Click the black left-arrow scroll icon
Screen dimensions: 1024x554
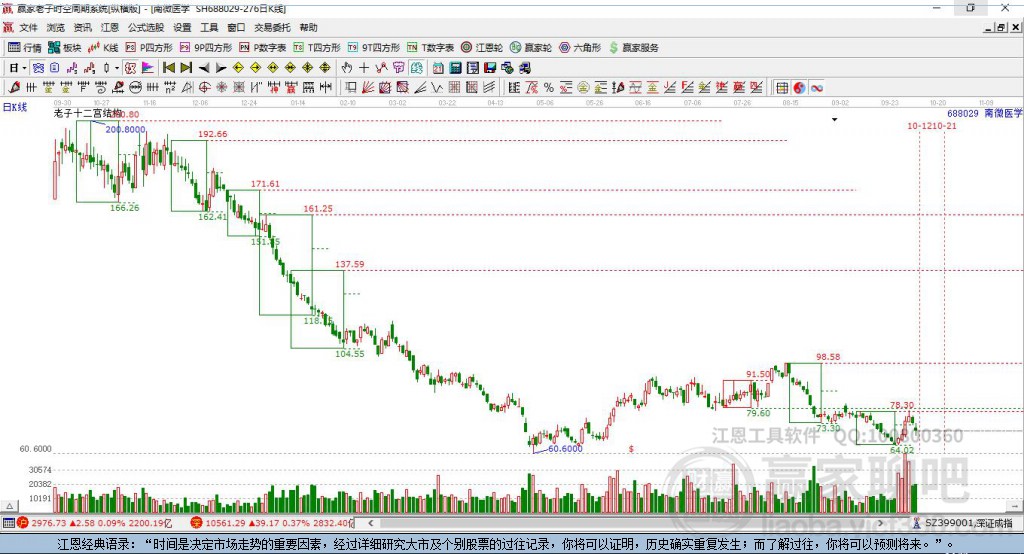coord(204,68)
